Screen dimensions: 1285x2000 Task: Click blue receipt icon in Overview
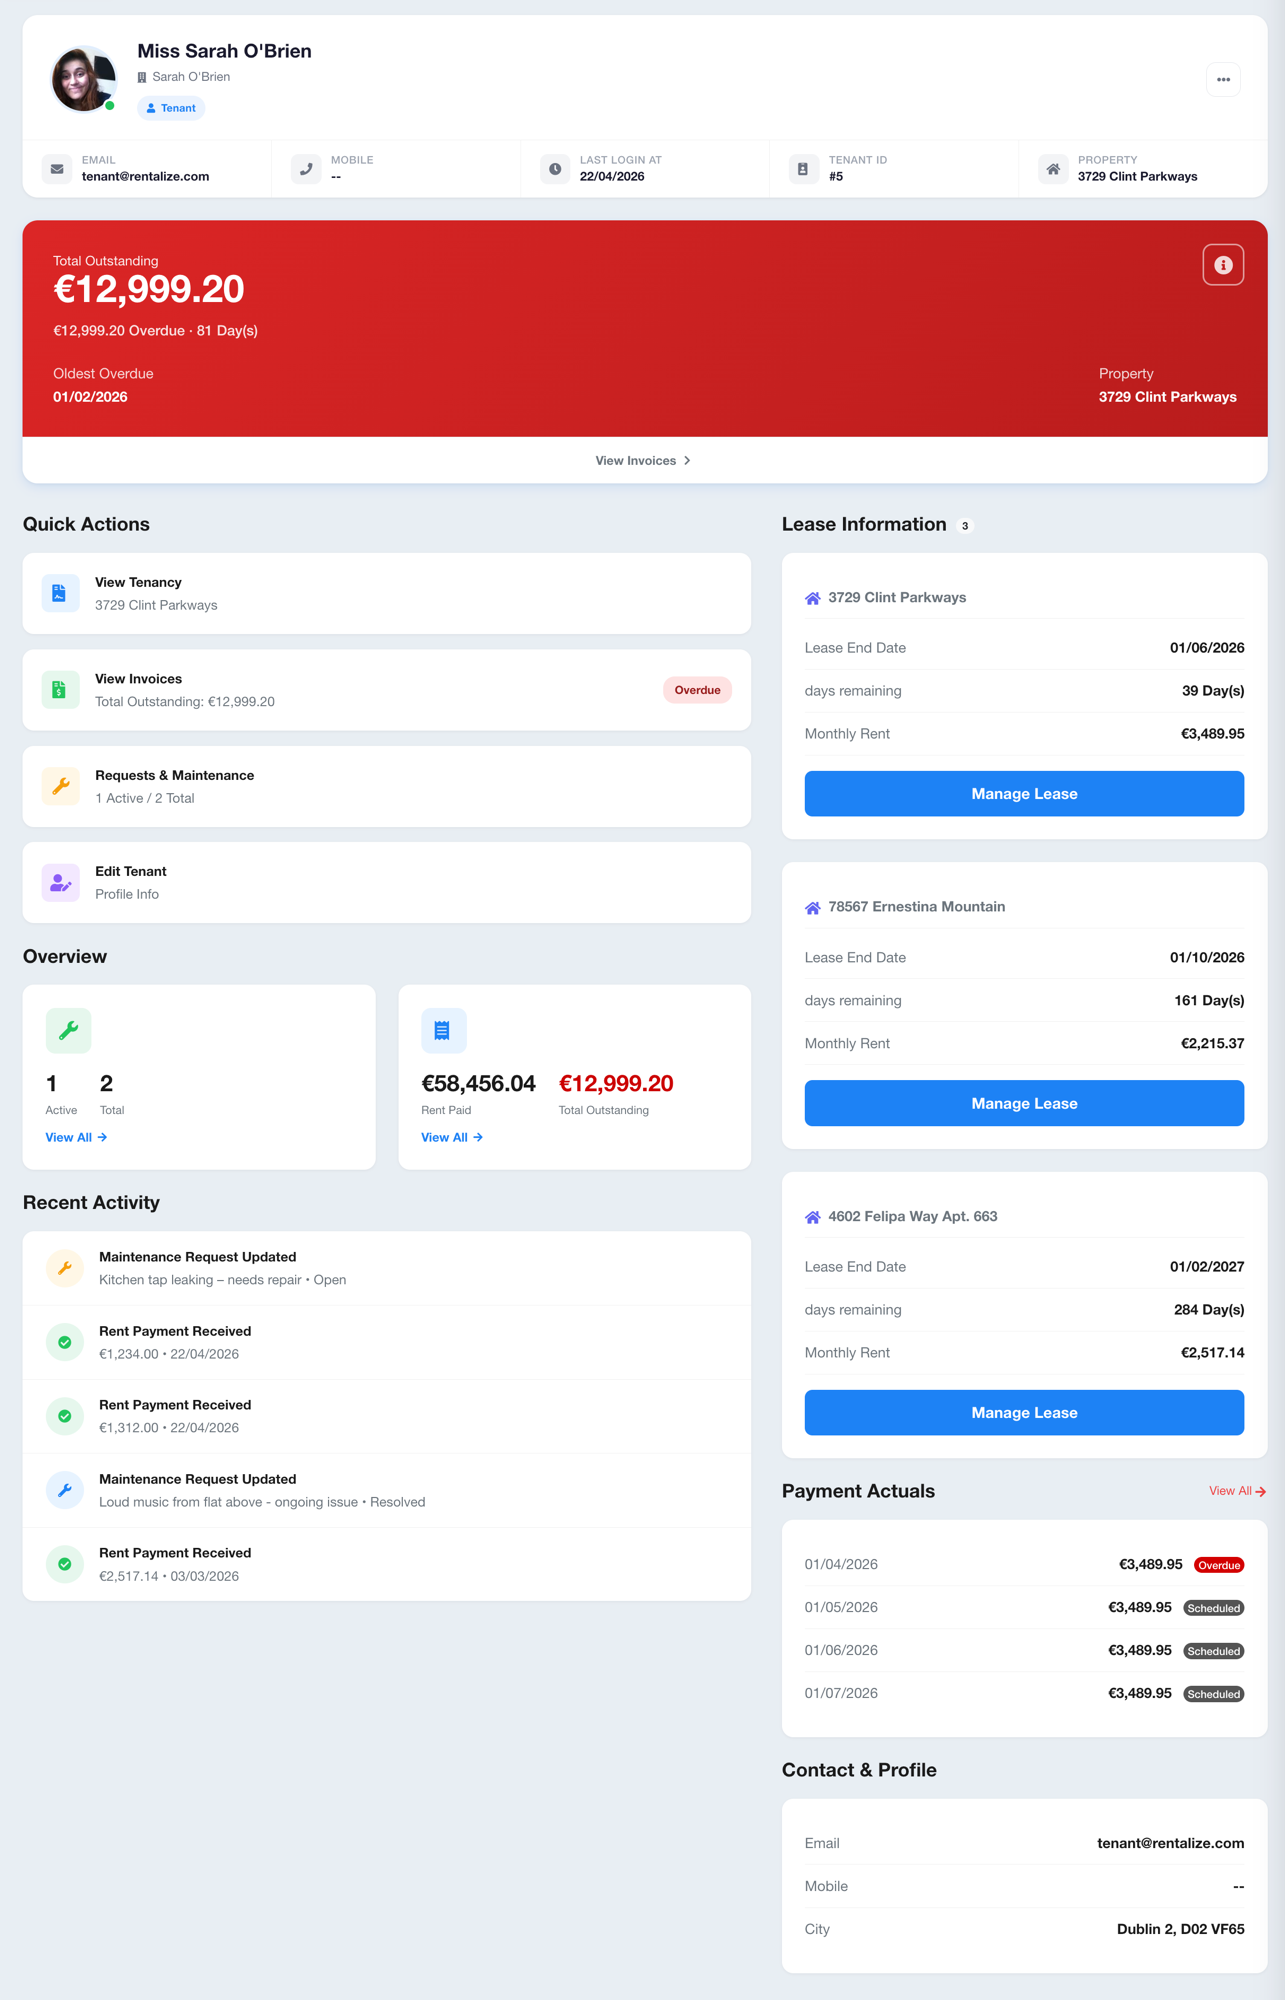pyautogui.click(x=443, y=1030)
